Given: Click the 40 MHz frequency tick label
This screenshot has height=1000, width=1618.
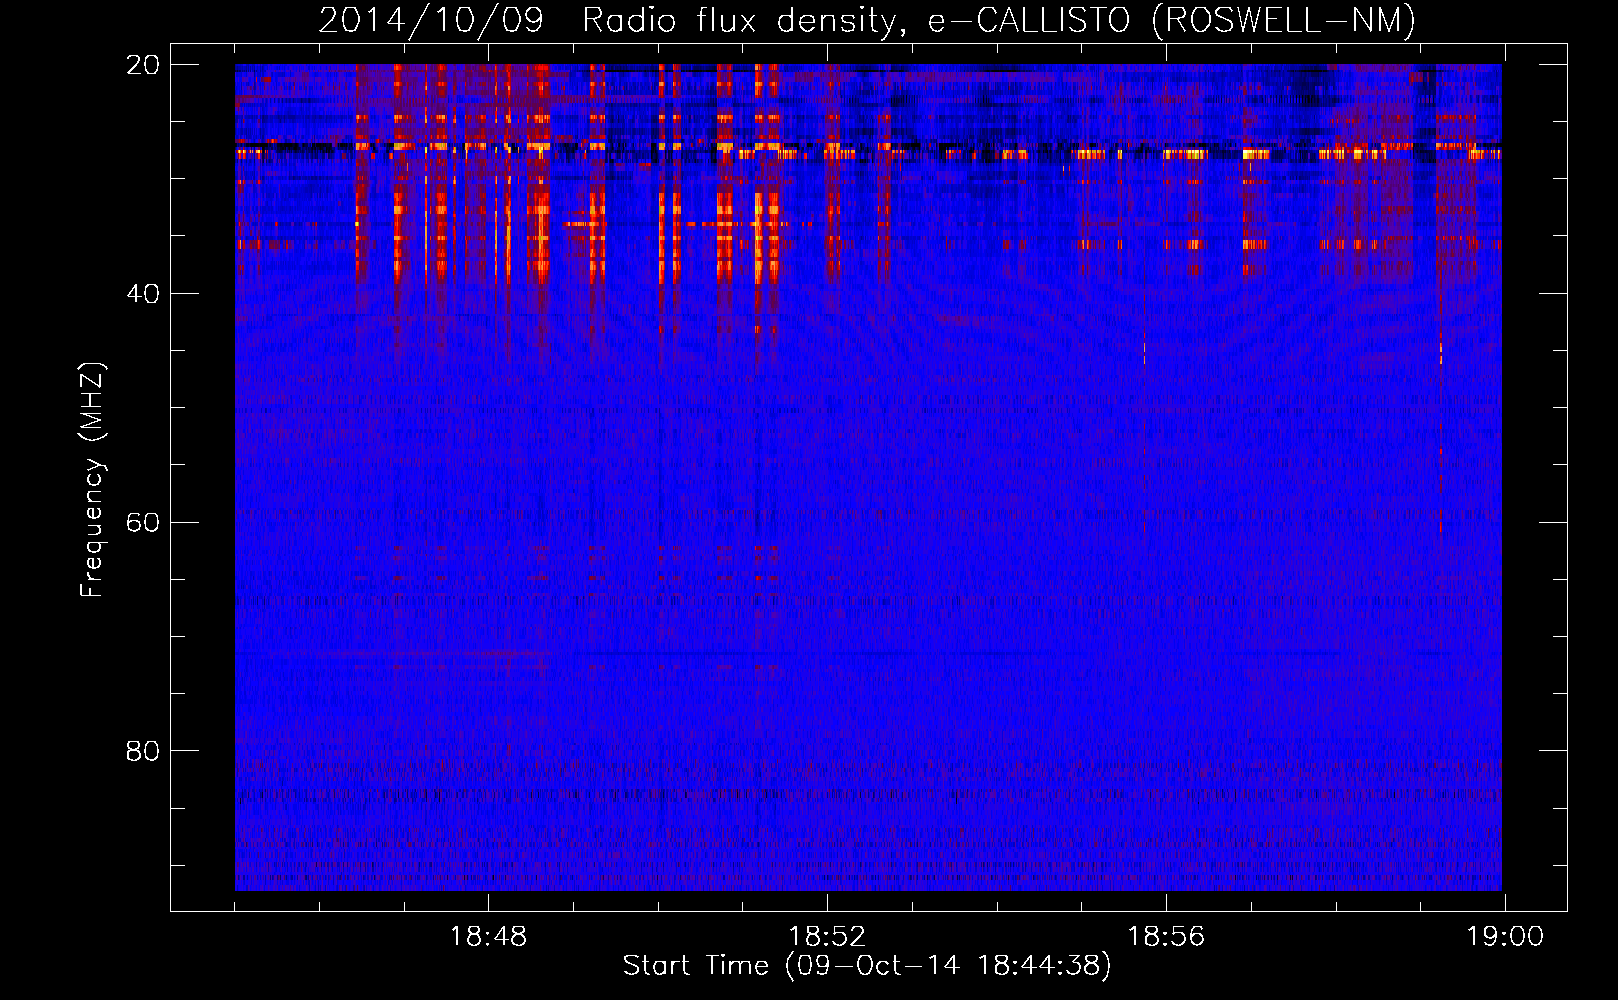Looking at the screenshot, I should tap(143, 294).
